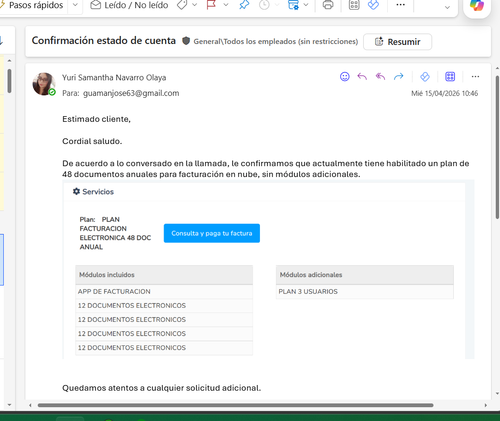The width and height of the screenshot is (500, 421).
Task: Click Consulta y paga tu factura button
Action: click(x=212, y=233)
